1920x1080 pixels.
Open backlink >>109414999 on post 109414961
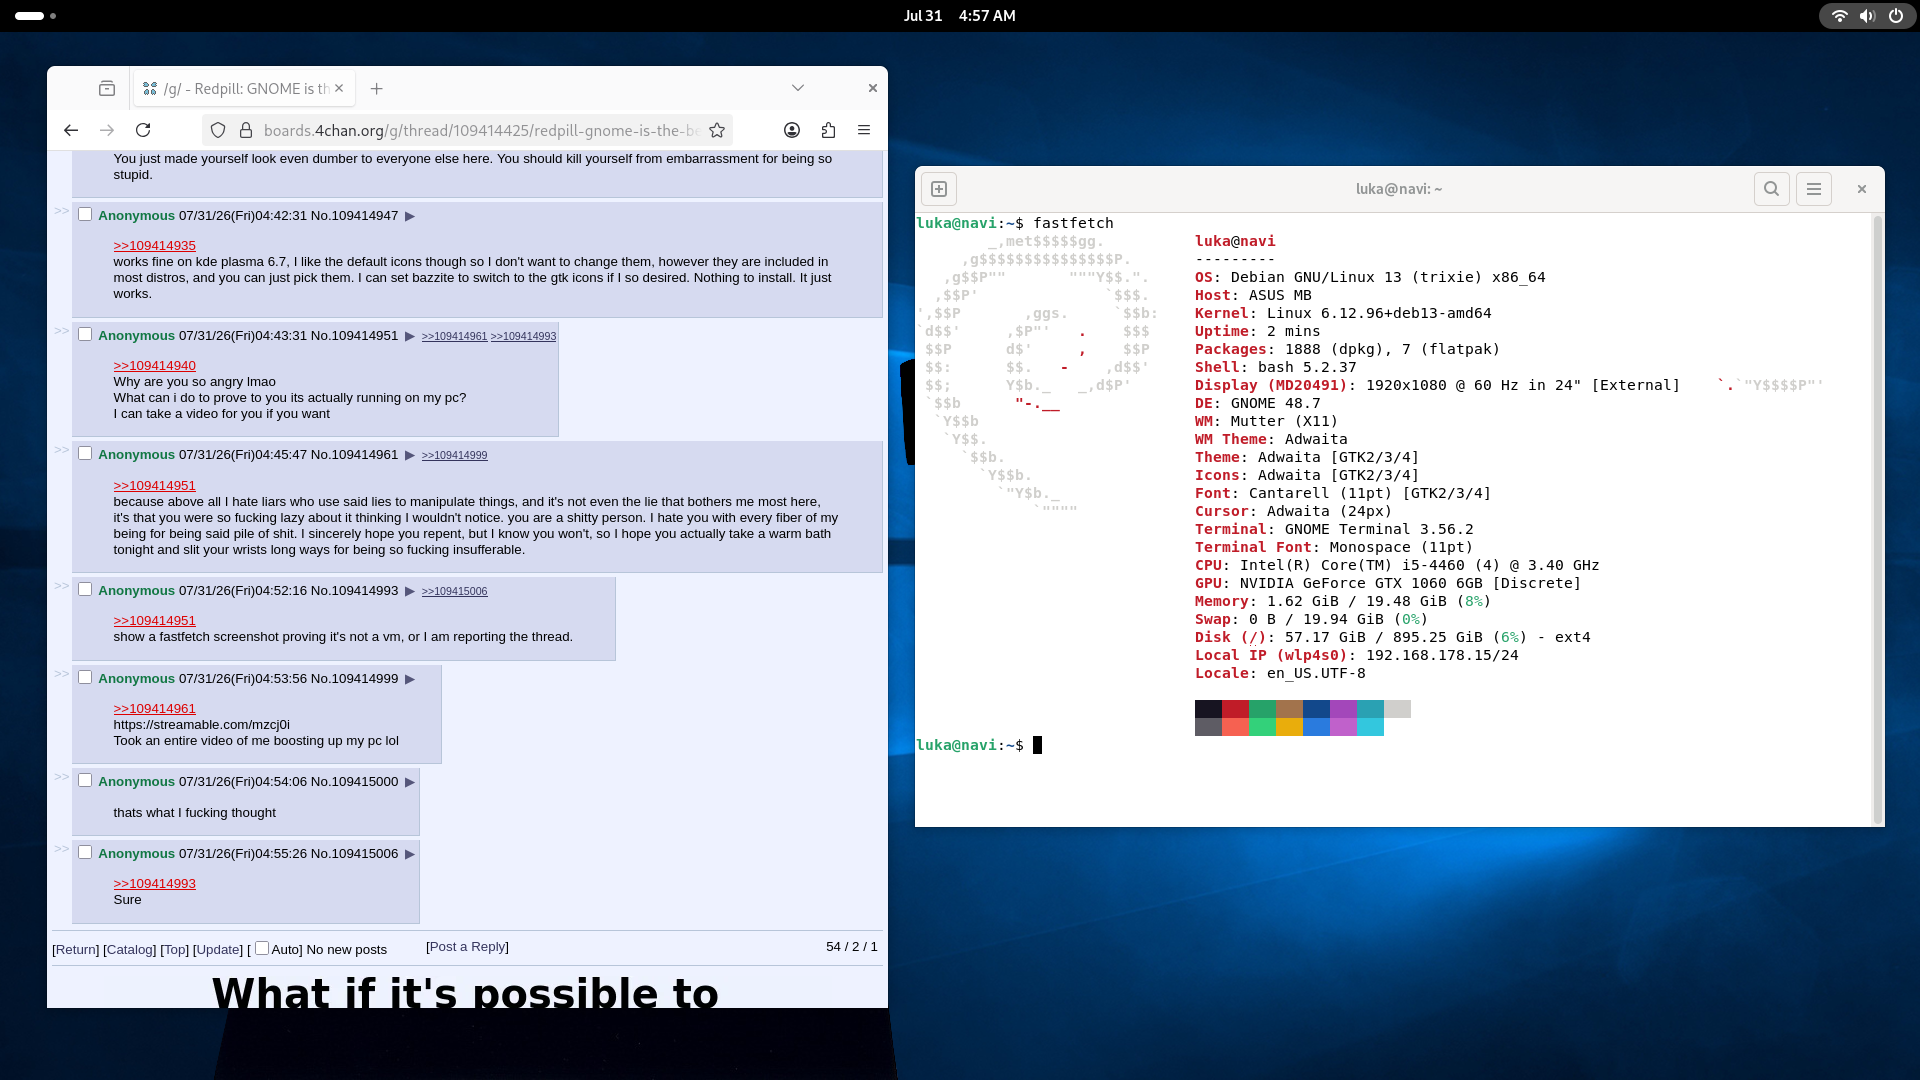click(455, 456)
